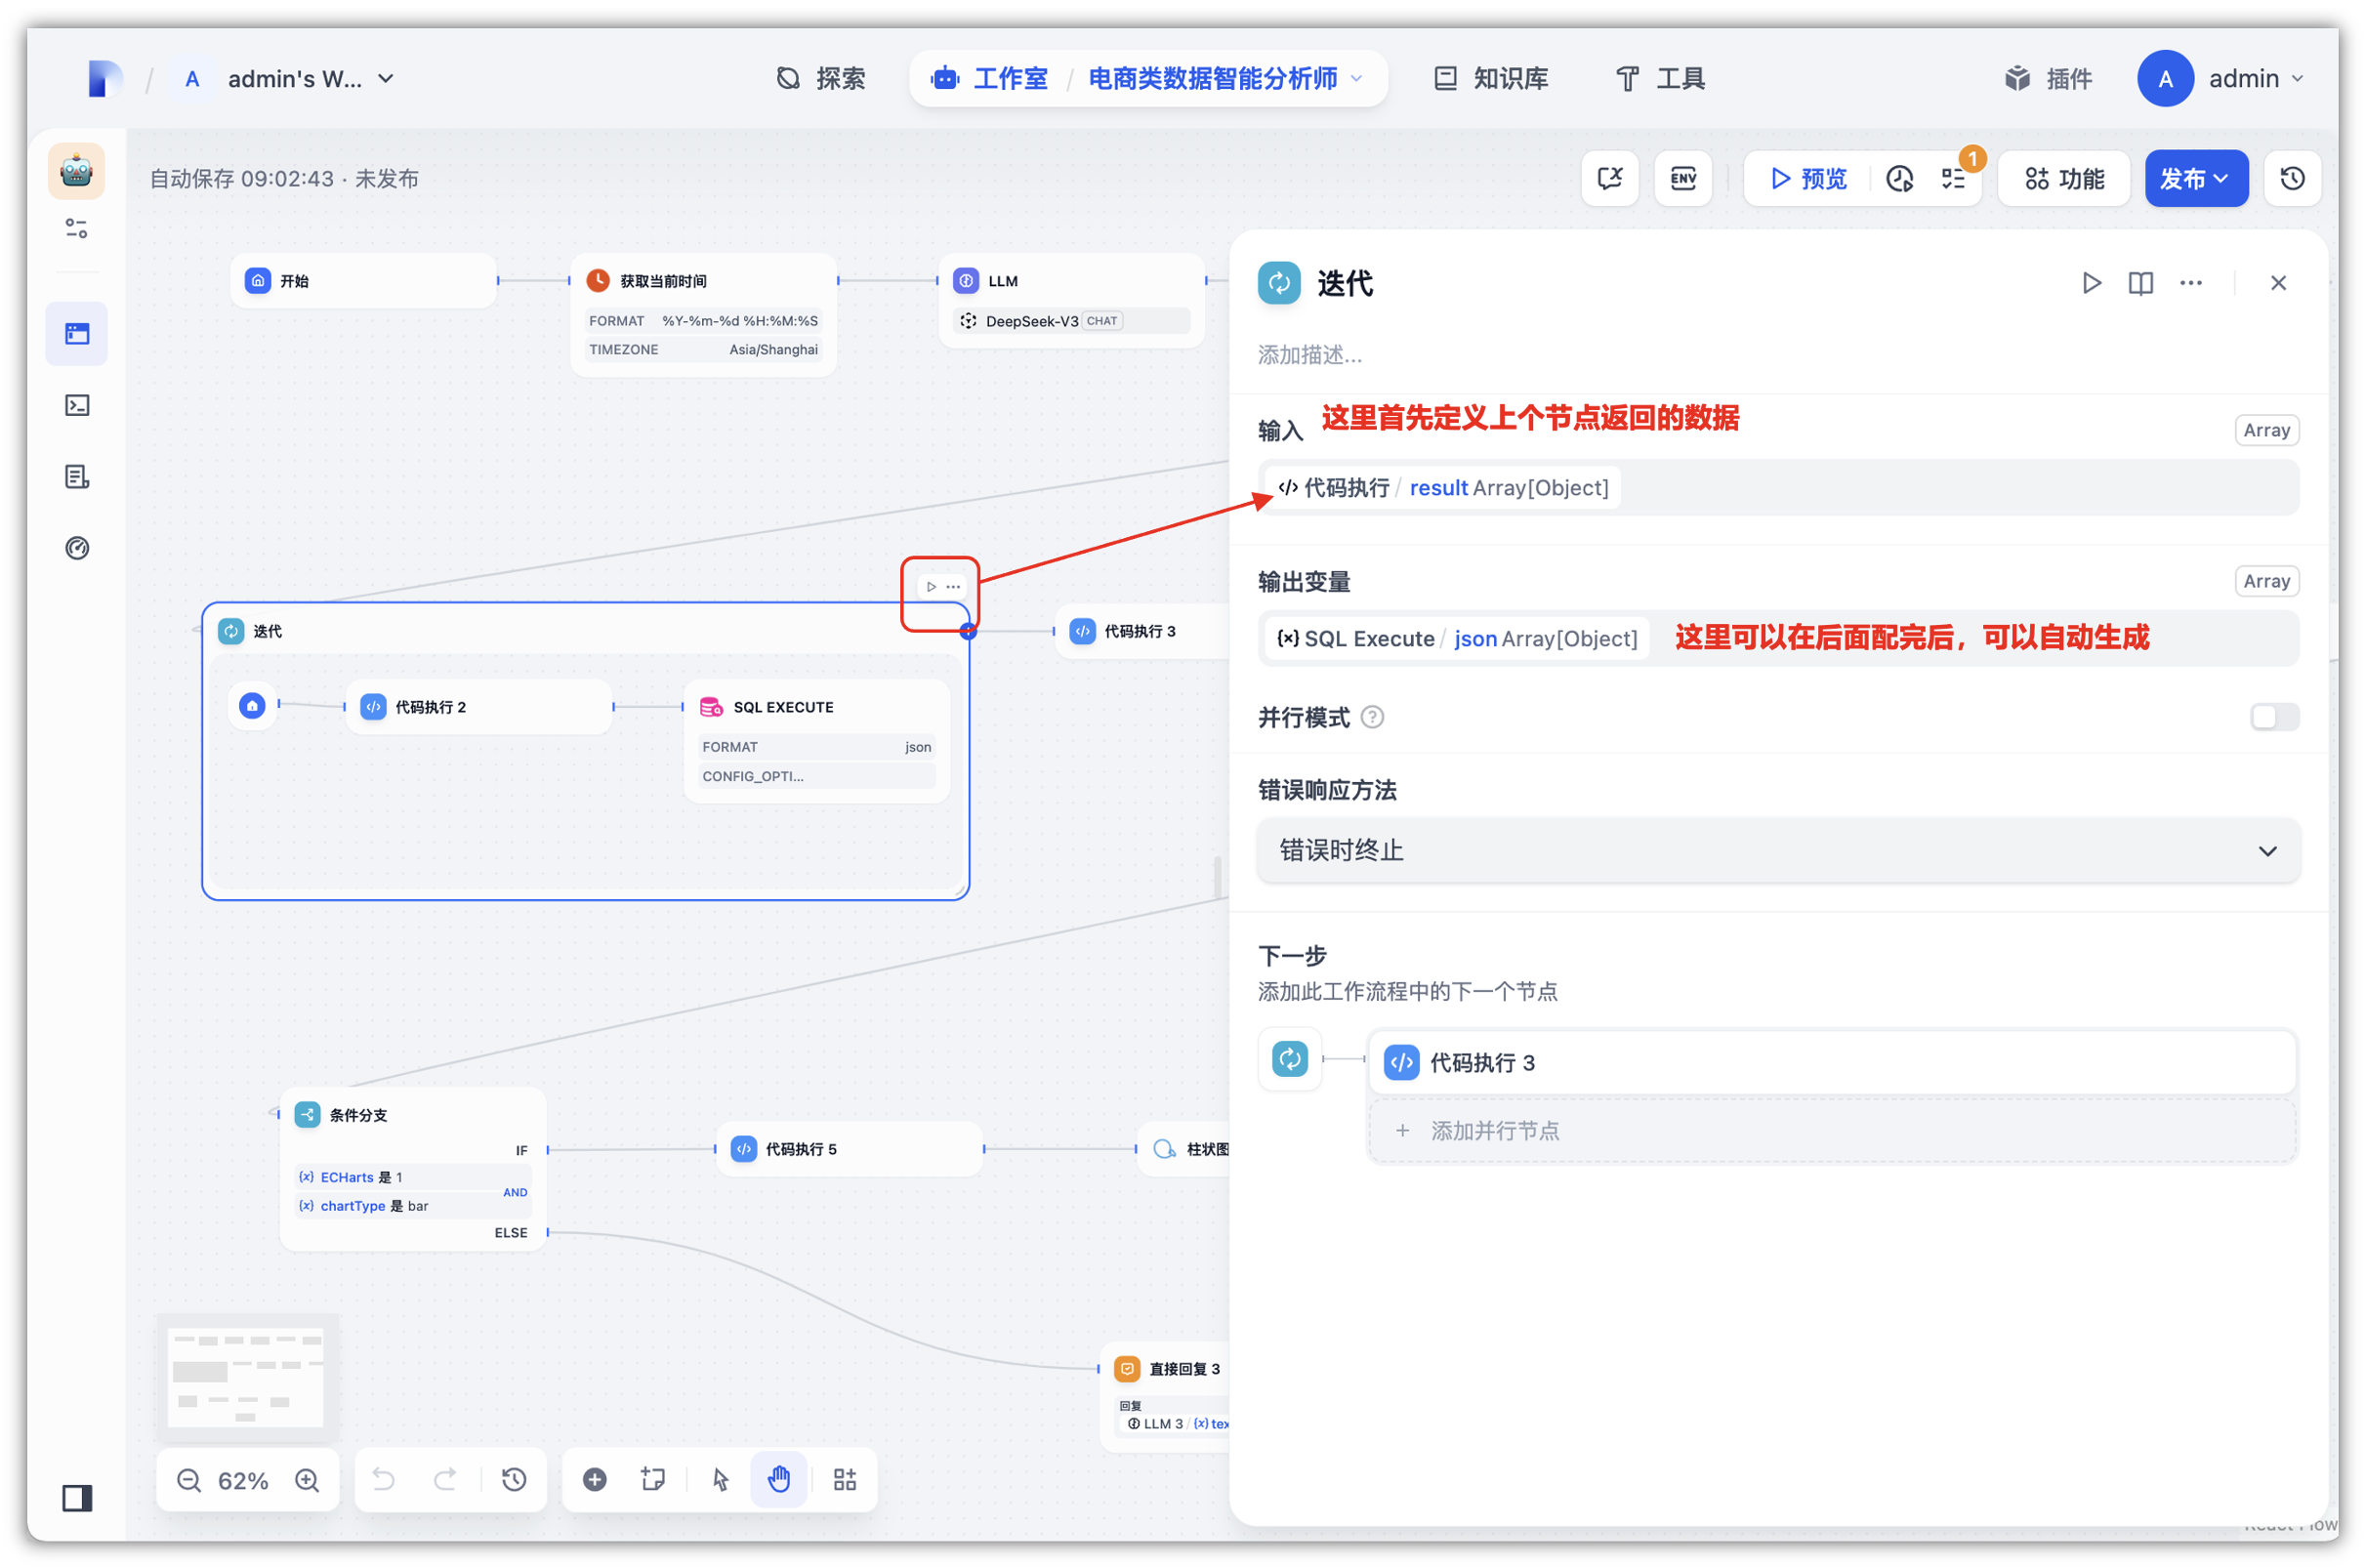Click the version history icon beside 发布
The width and height of the screenshot is (2365, 1568).
[2292, 179]
